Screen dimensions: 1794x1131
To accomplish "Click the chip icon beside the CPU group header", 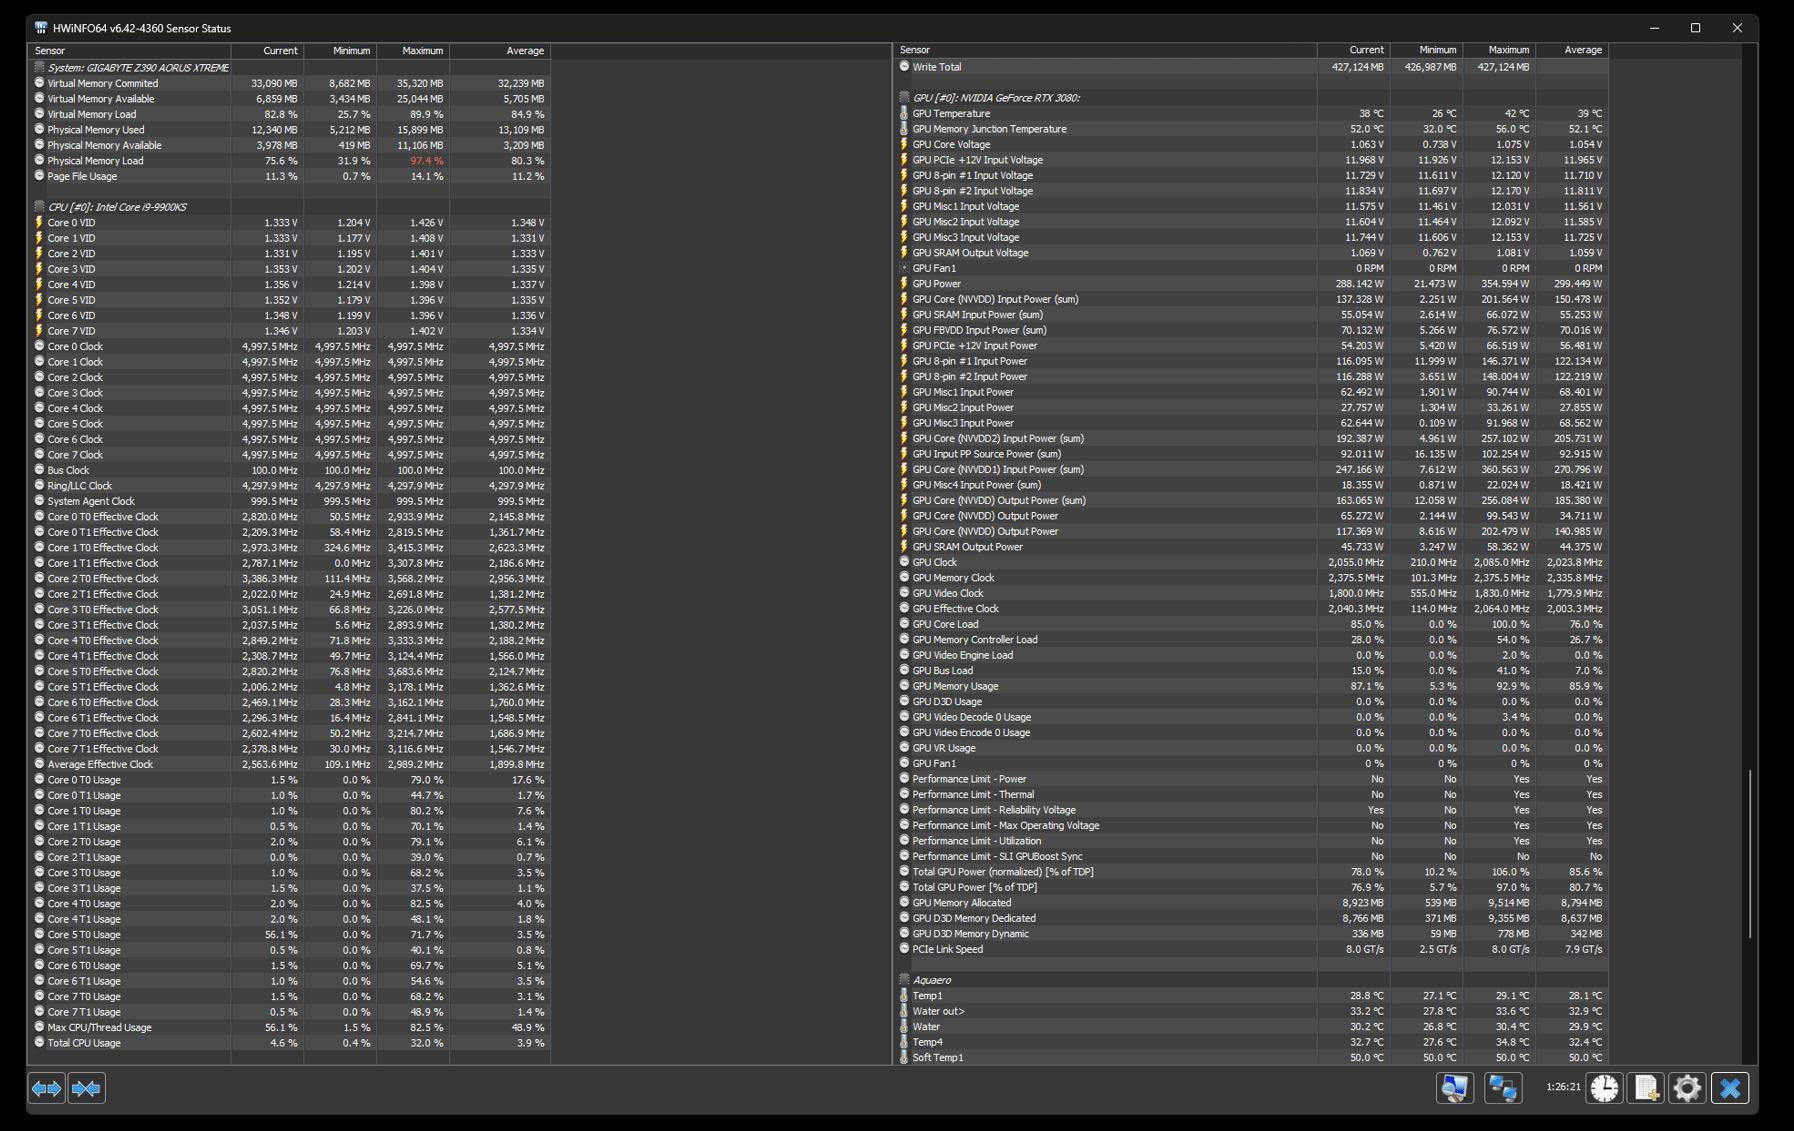I will tap(39, 207).
